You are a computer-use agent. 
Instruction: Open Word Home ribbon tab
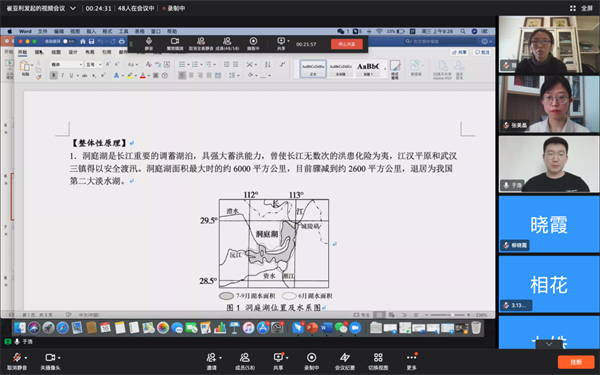(x=23, y=52)
